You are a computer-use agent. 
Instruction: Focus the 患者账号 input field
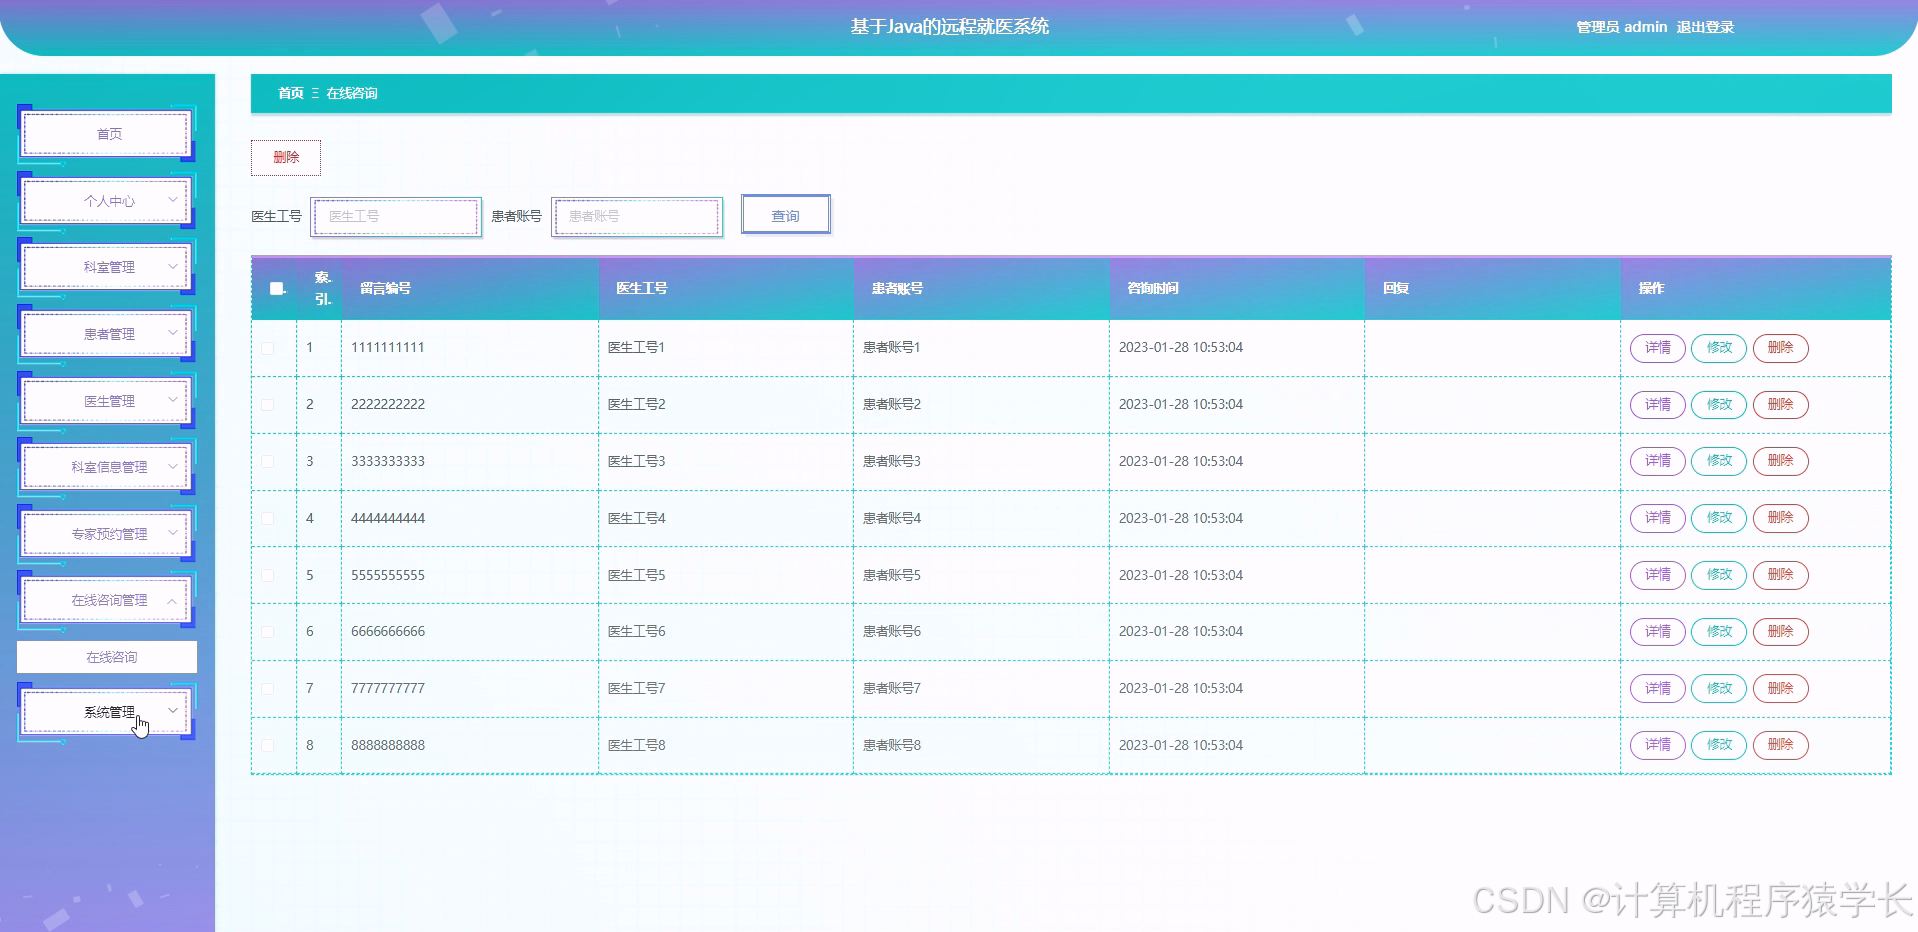click(637, 217)
